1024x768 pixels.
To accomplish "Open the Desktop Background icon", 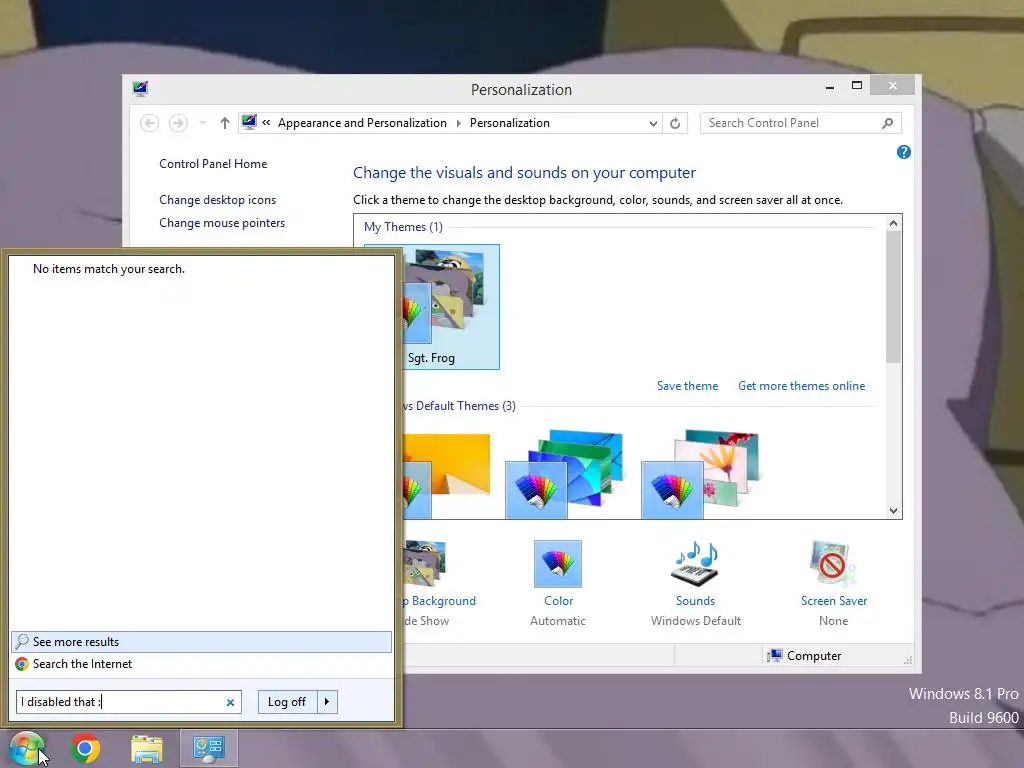I will coord(425,564).
